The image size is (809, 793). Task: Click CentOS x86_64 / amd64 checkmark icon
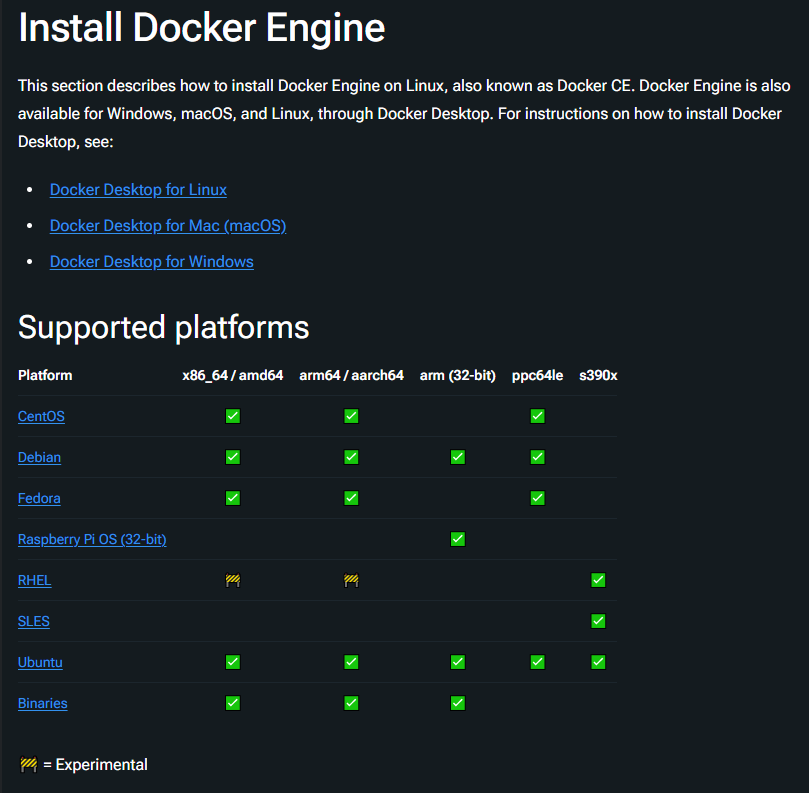coord(233,416)
